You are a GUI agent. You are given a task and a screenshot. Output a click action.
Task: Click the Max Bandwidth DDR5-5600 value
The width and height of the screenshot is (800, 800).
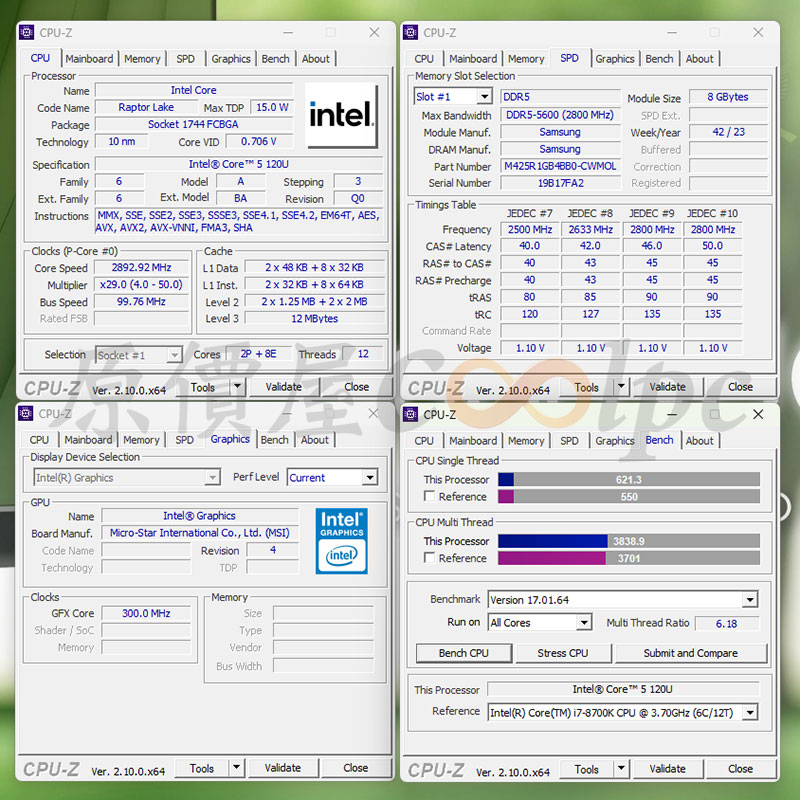click(x=560, y=115)
